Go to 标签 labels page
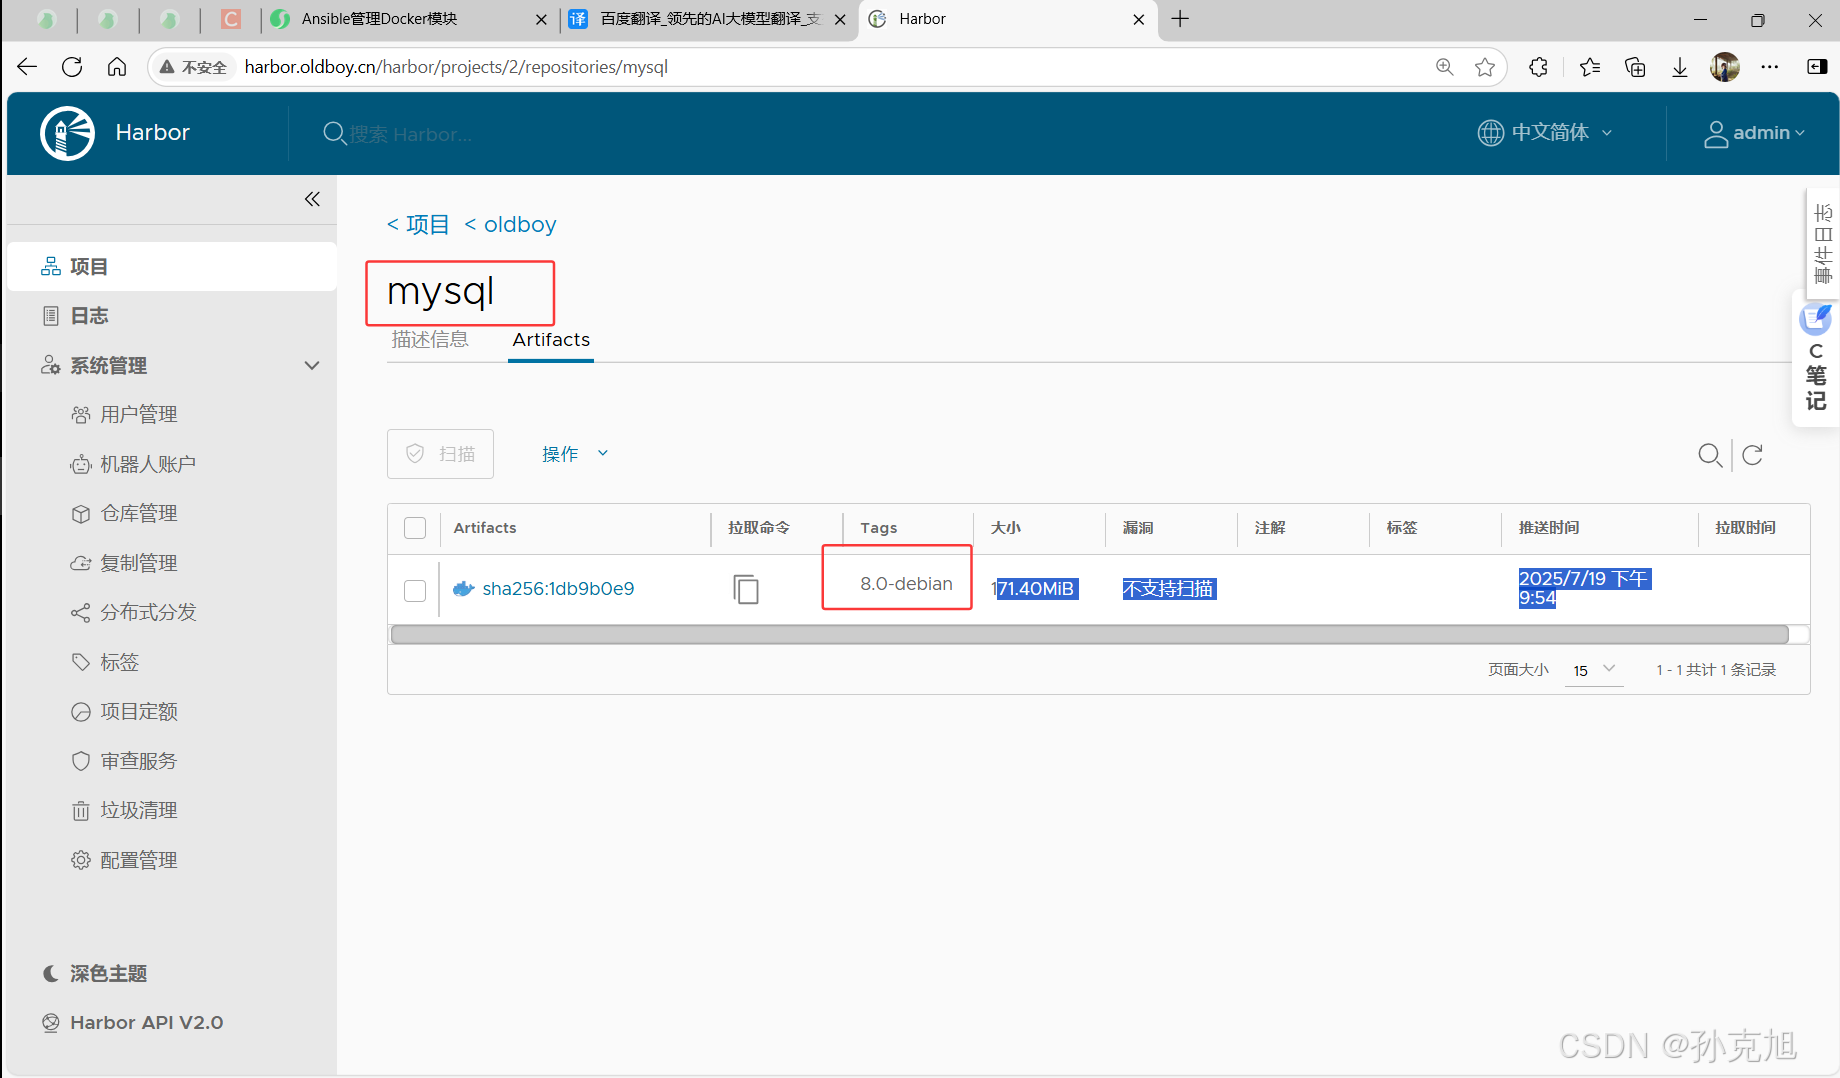 click(119, 662)
